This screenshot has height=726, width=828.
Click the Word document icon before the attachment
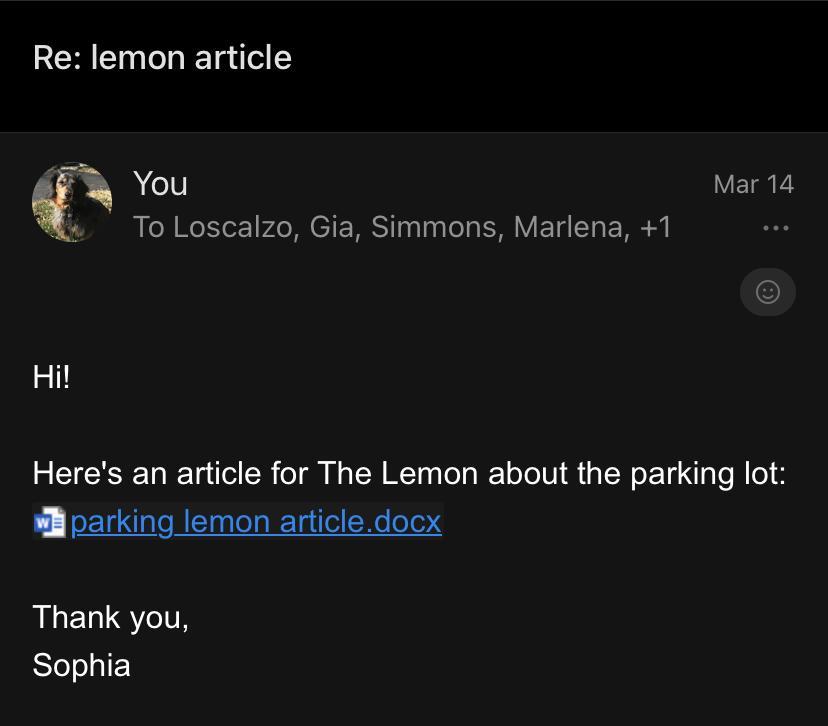48,522
